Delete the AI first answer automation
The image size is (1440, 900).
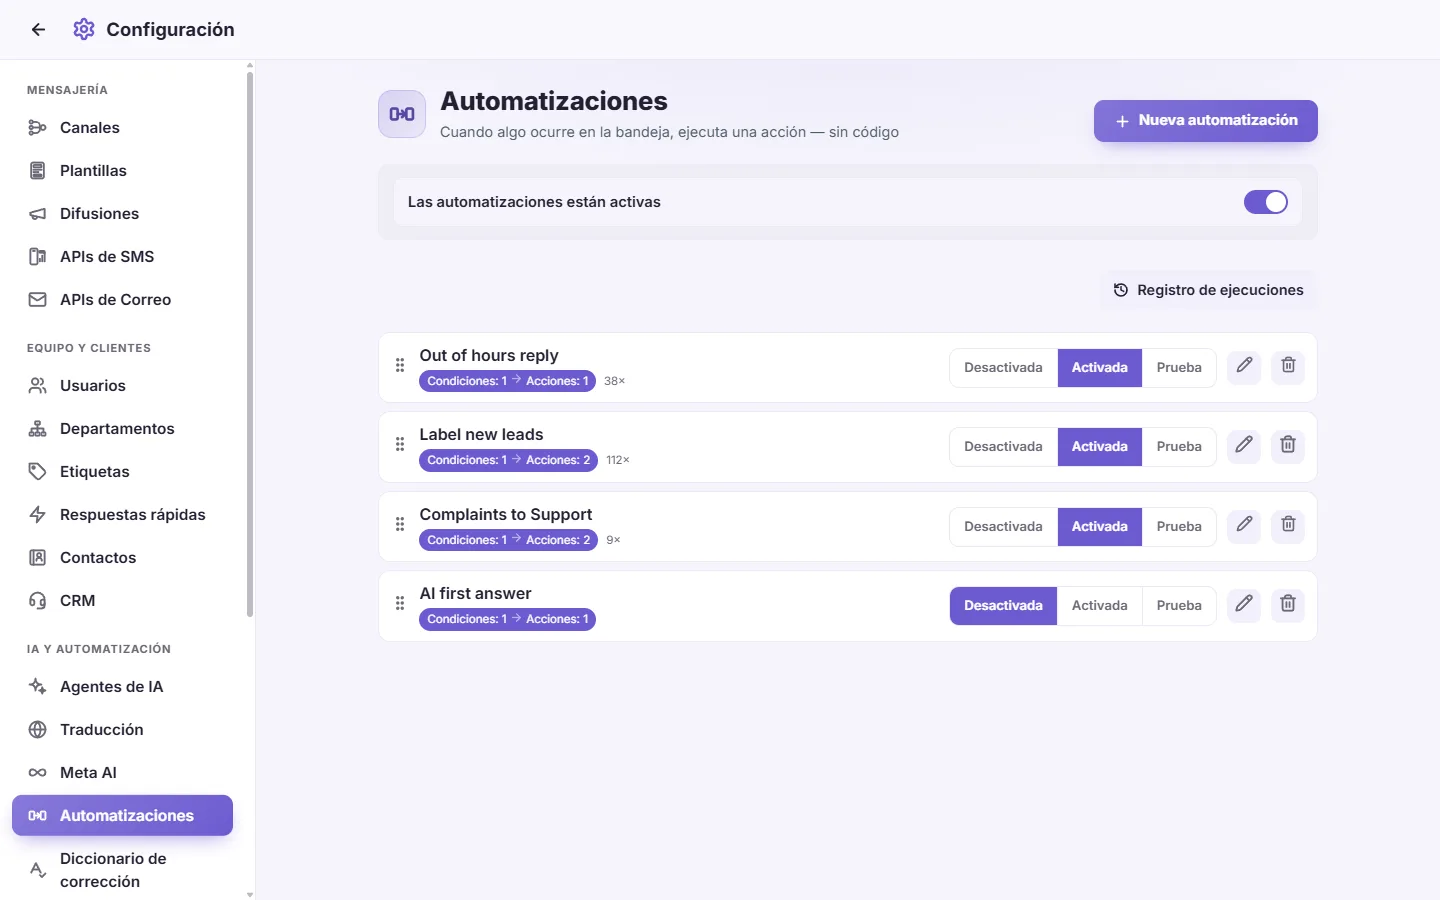[1288, 604]
